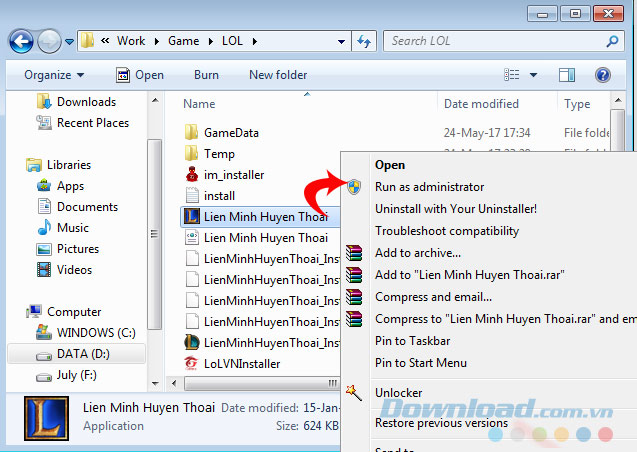Choose Open in the context menu
Viewport: 637px width, 452px height.
click(x=390, y=165)
